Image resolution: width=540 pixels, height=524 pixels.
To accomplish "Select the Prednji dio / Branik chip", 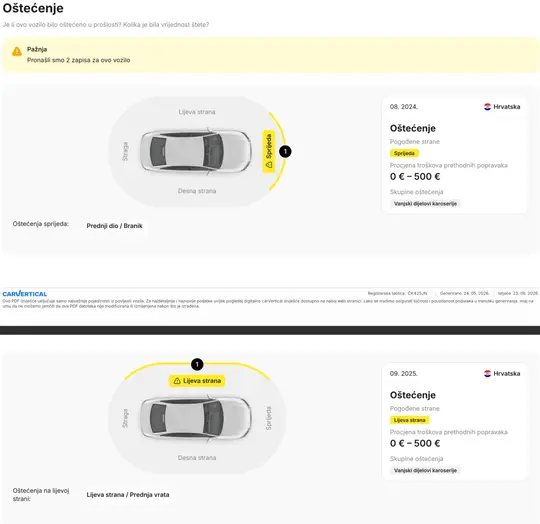I will tap(114, 226).
